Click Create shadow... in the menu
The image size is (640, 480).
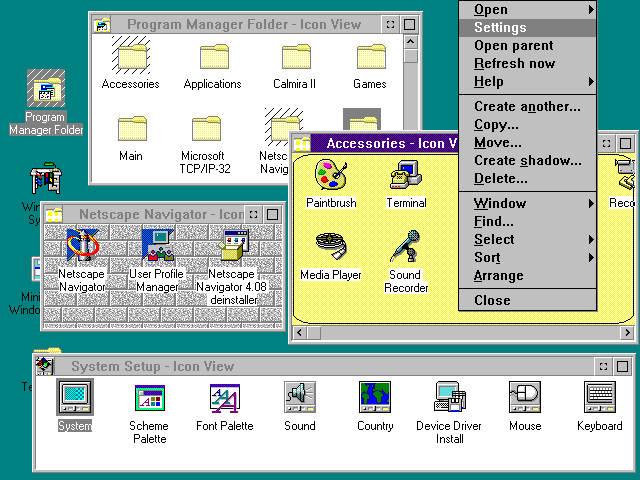[x=527, y=161]
